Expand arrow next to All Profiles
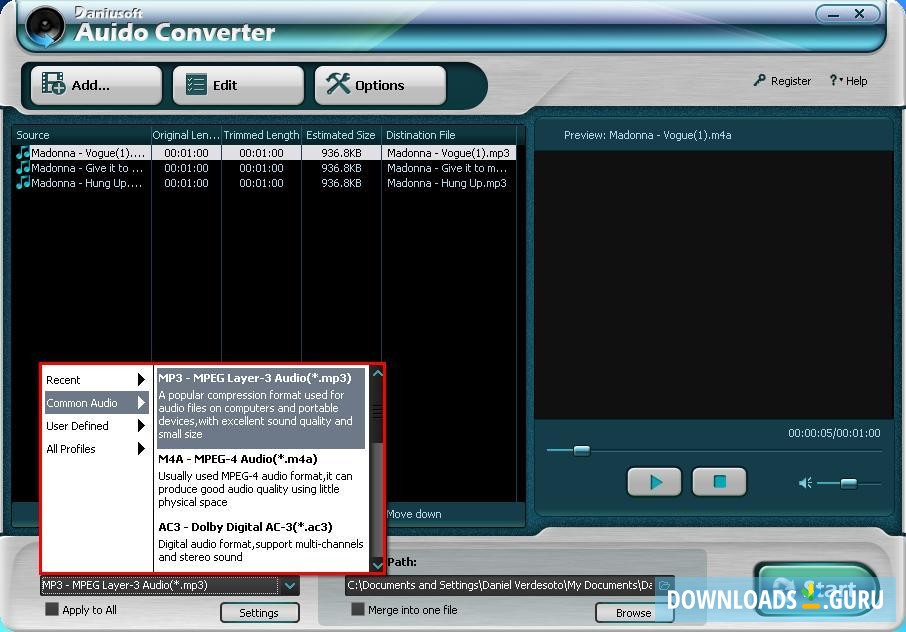The height and width of the screenshot is (632, 906). (x=141, y=449)
